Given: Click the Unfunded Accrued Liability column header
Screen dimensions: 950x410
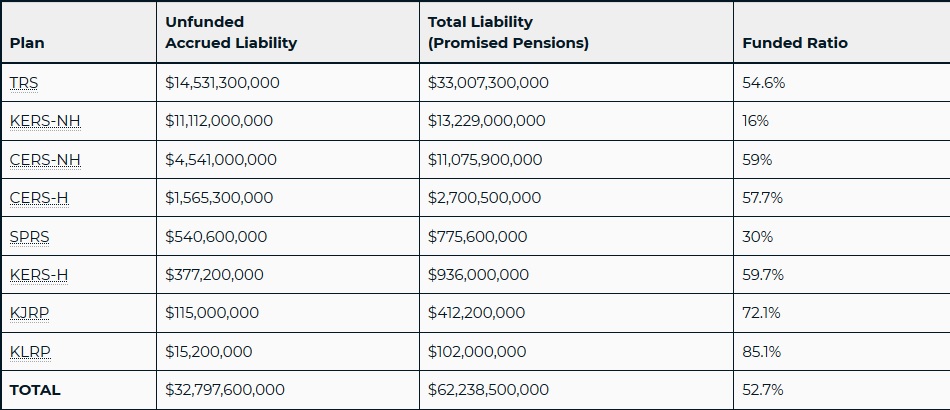Looking at the screenshot, I should [231, 32].
